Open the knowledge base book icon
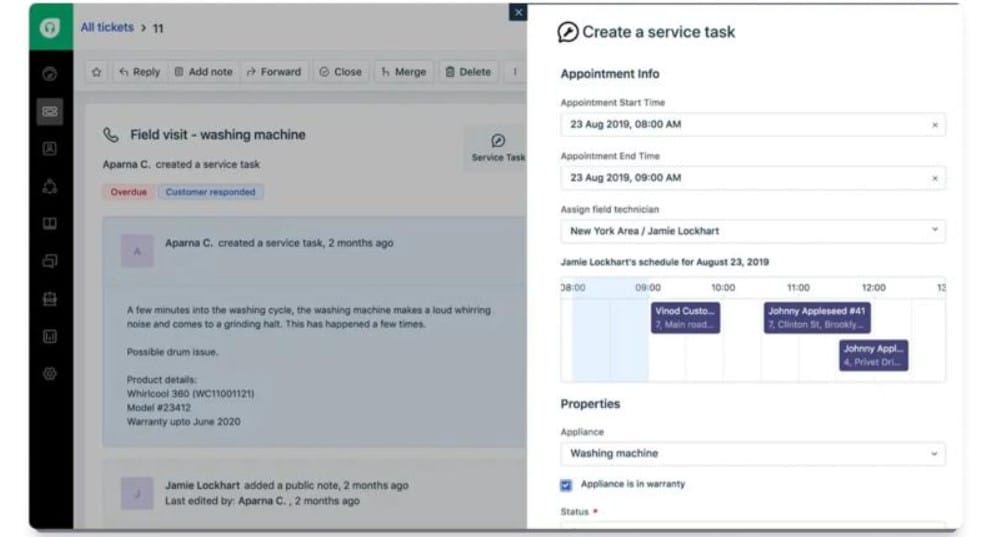The width and height of the screenshot is (993, 537). pos(49,224)
